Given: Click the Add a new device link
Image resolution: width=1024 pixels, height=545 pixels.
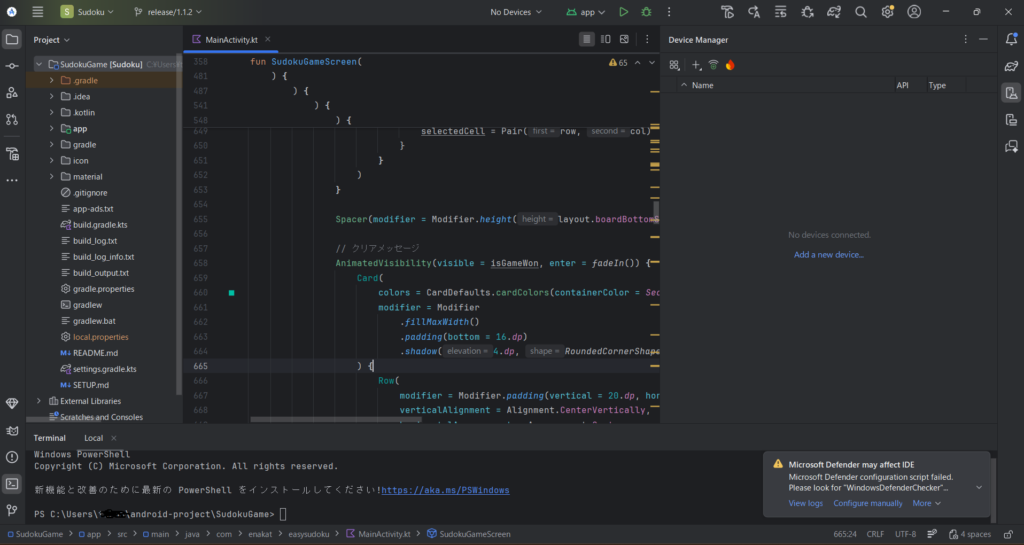Looking at the screenshot, I should pos(829,255).
